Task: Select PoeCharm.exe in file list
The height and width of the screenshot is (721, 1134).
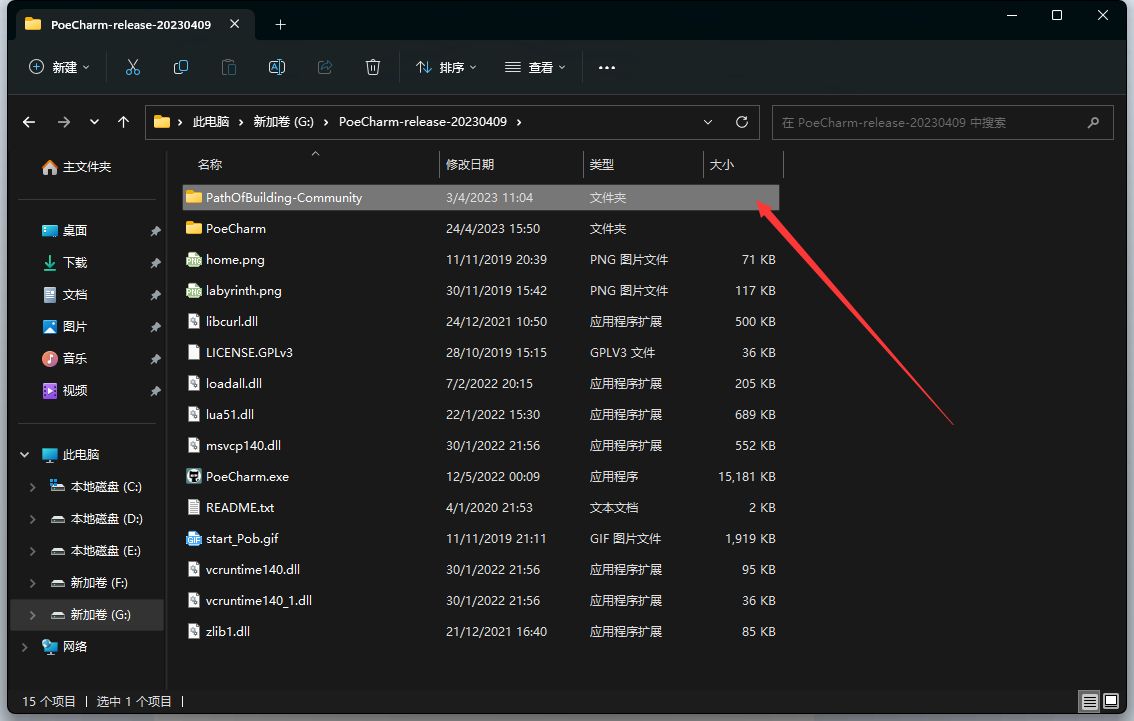Action: coord(247,477)
